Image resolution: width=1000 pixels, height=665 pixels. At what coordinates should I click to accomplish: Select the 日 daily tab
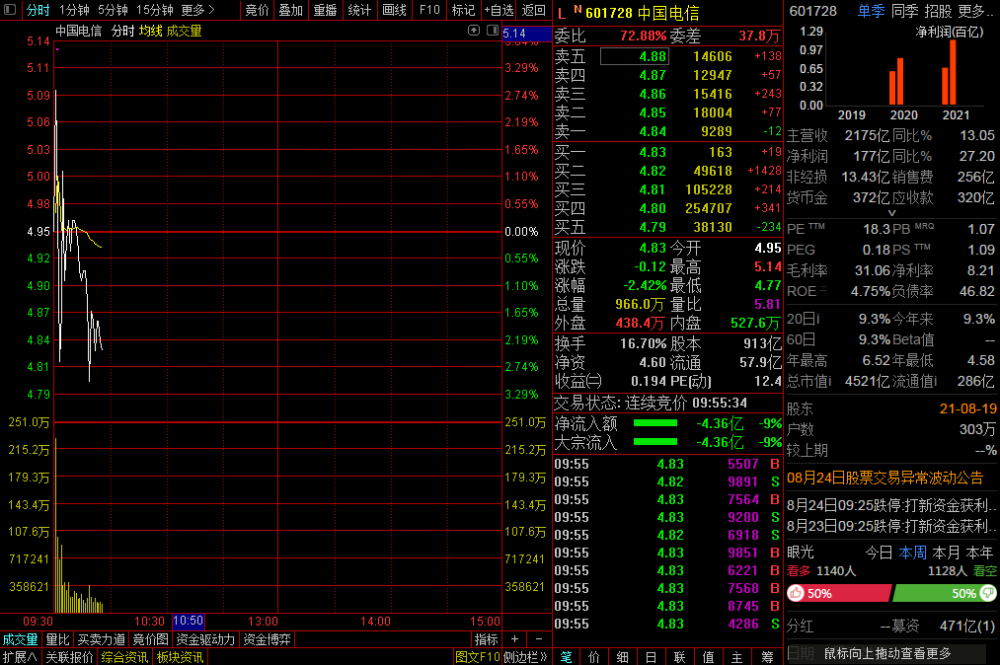[651, 657]
